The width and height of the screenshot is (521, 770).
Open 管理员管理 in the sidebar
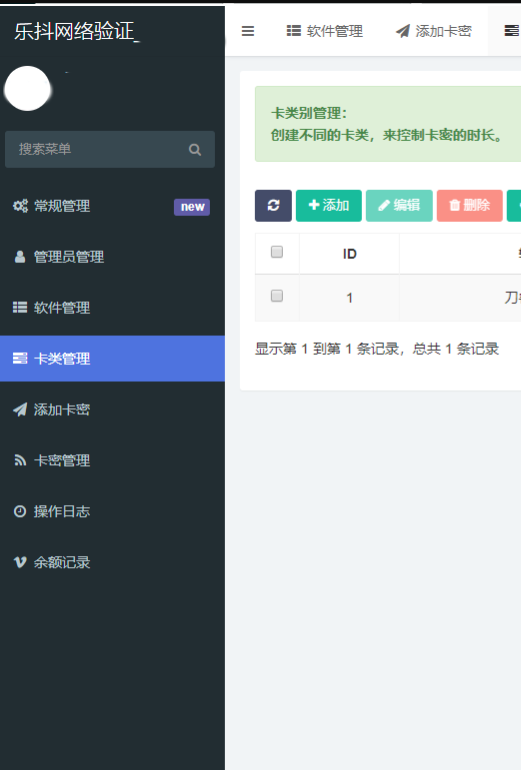pyautogui.click(x=112, y=257)
